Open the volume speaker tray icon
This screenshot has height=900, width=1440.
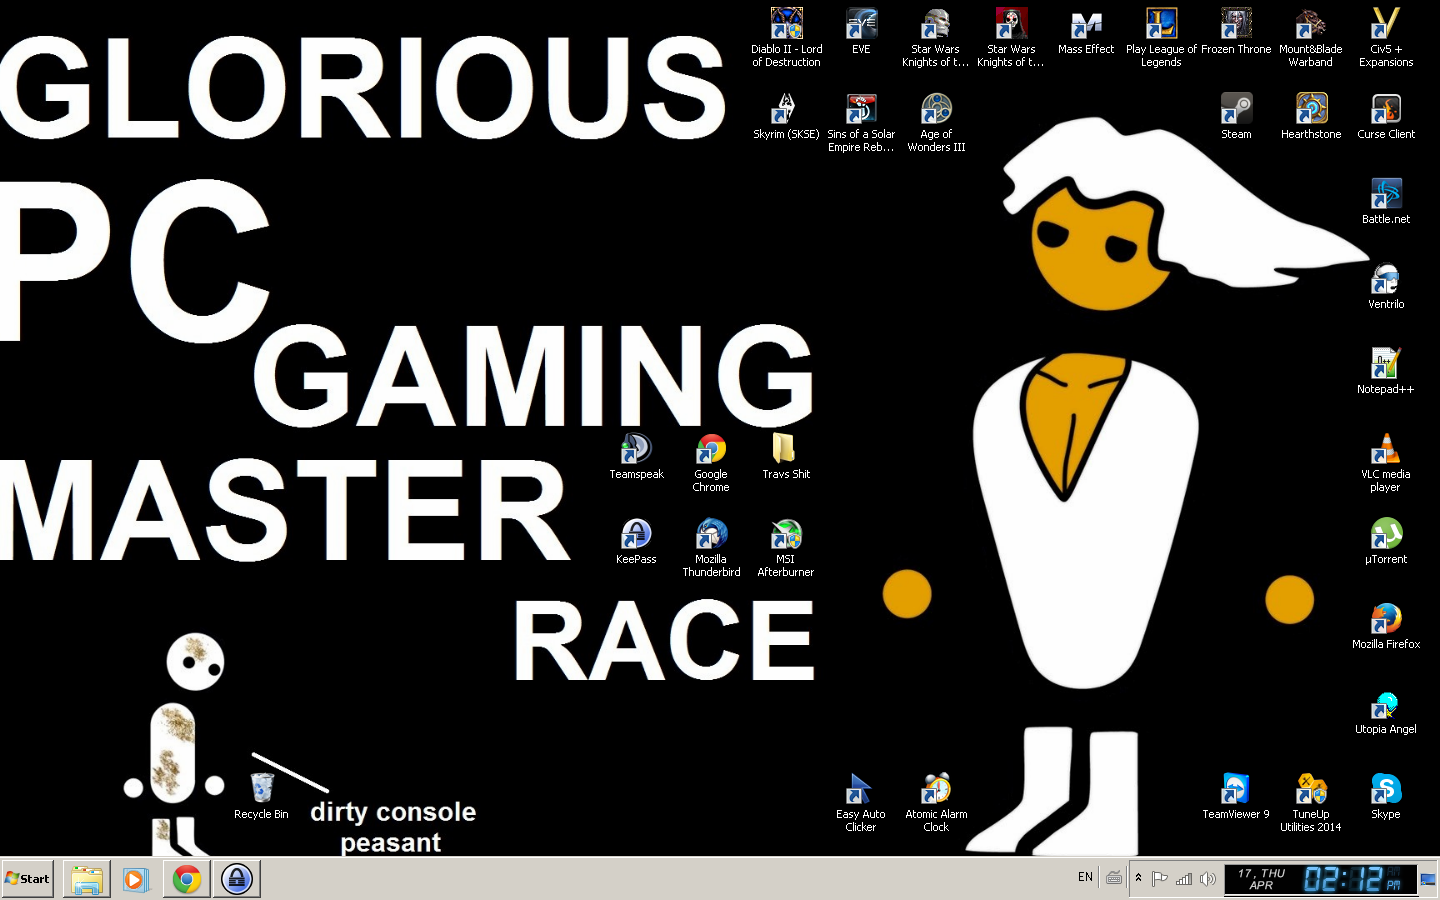point(1208,879)
